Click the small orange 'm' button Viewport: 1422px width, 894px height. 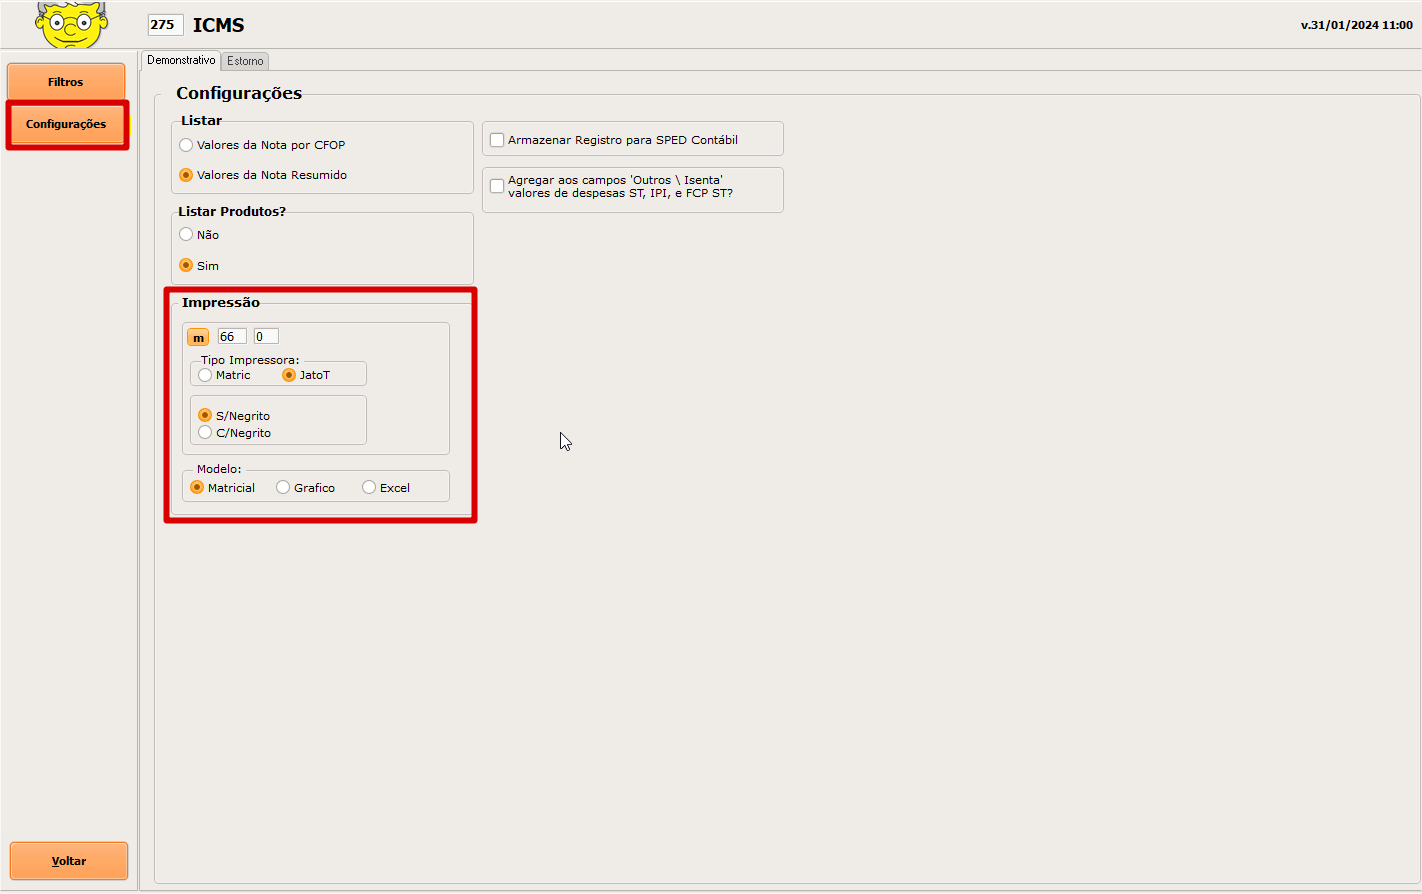[198, 337]
